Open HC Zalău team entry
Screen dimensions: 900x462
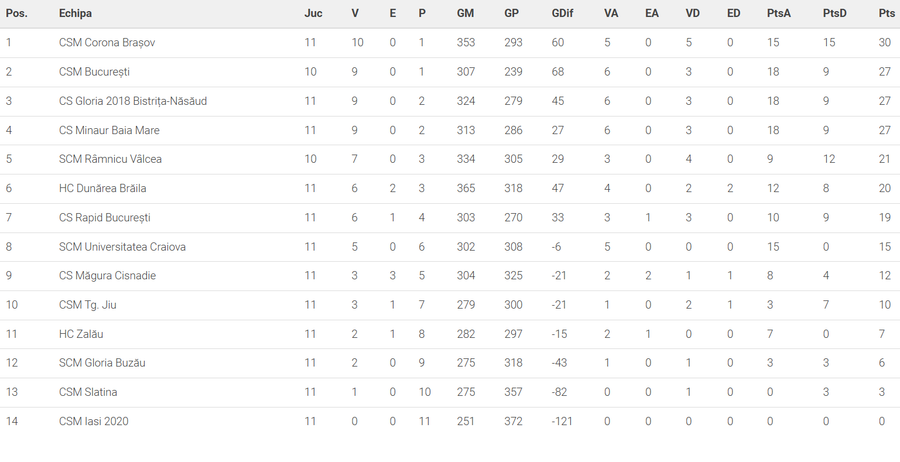tap(81, 334)
